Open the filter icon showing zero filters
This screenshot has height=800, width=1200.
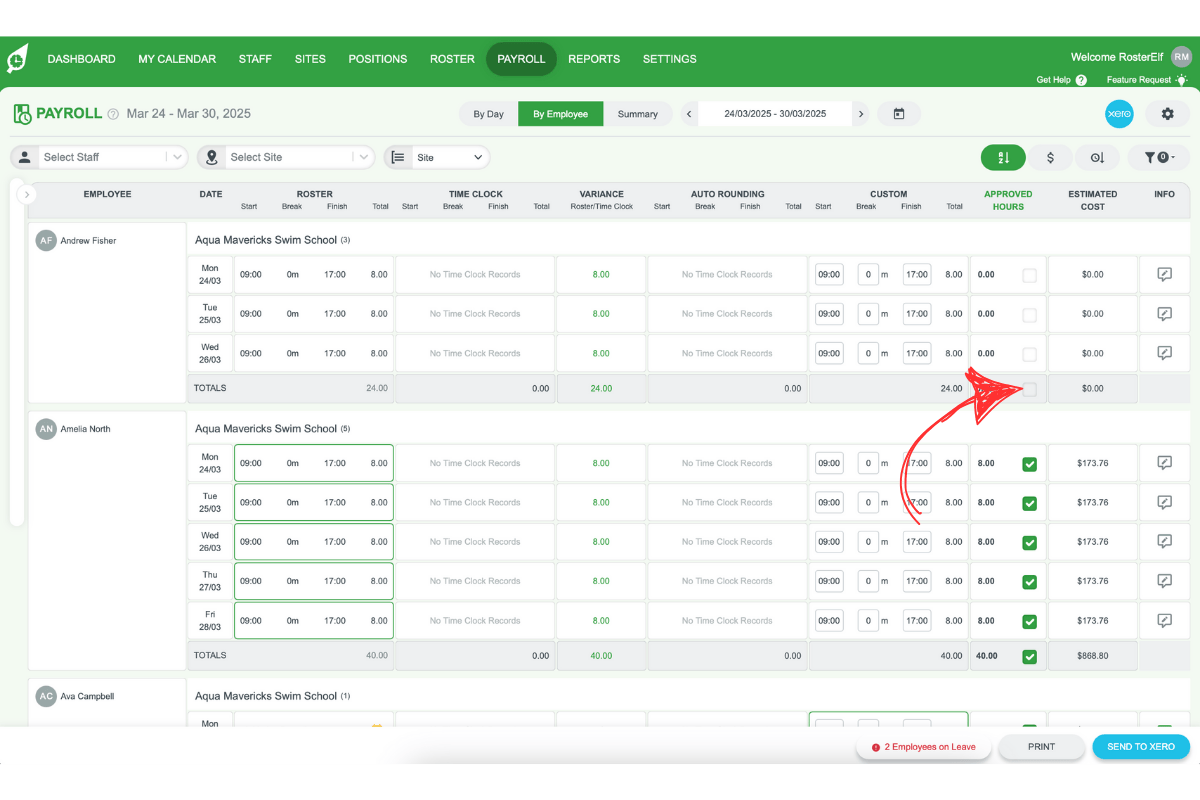pyautogui.click(x=1158, y=157)
